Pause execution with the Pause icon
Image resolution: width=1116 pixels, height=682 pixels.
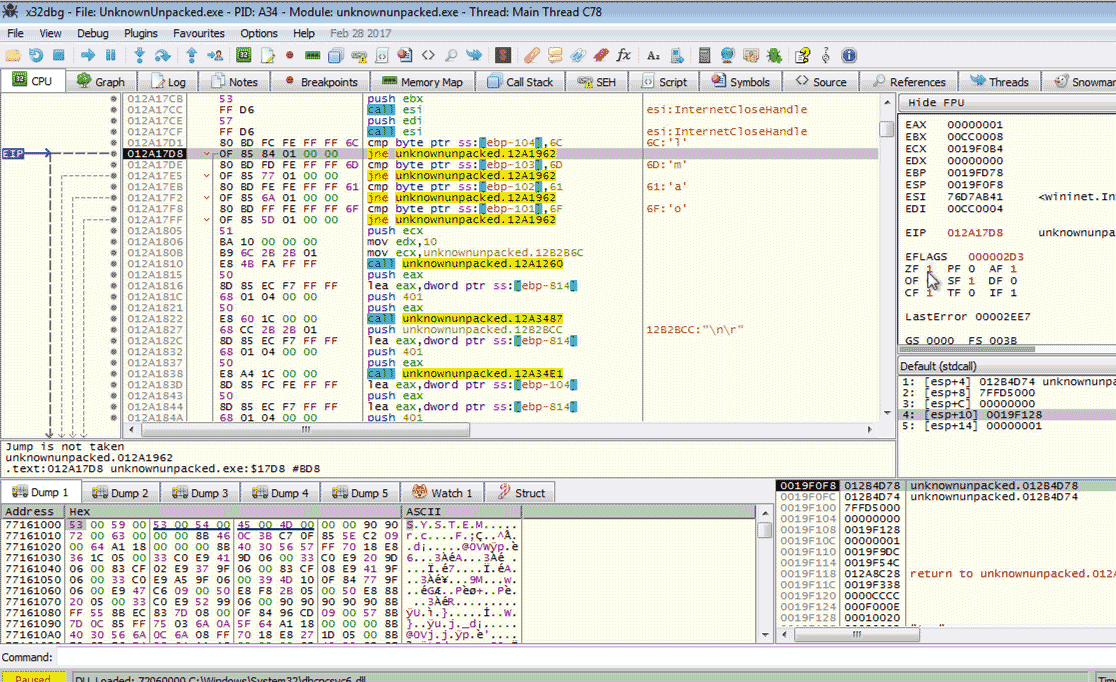111,55
